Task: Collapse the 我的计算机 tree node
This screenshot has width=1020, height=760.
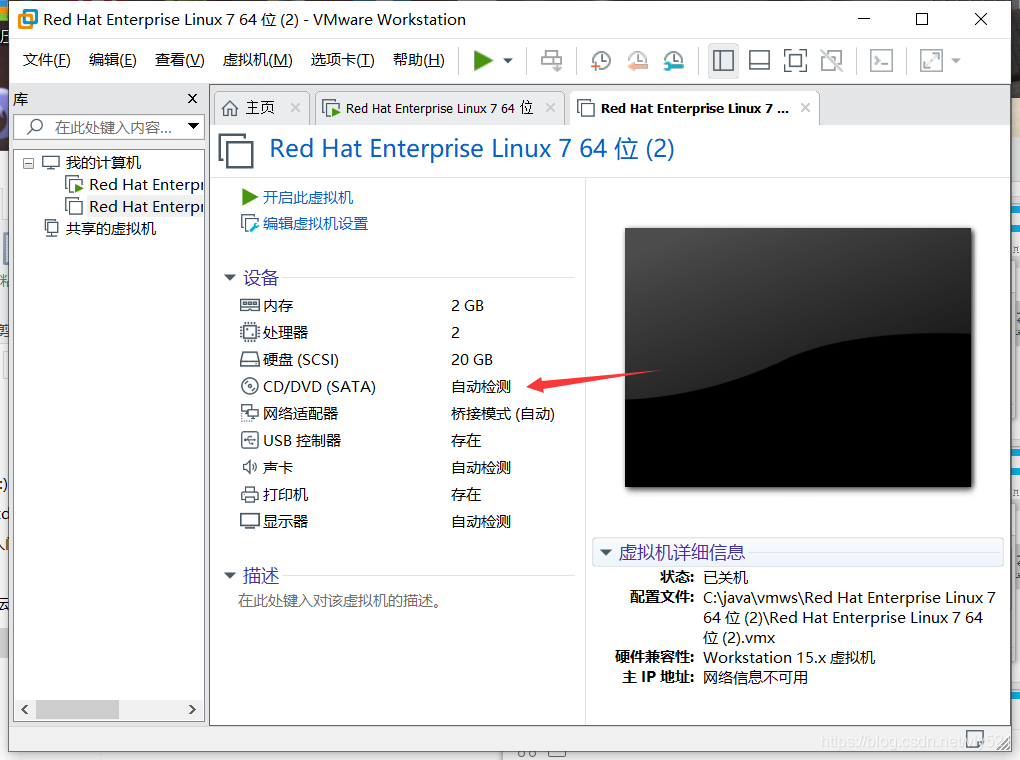Action: (x=28, y=163)
